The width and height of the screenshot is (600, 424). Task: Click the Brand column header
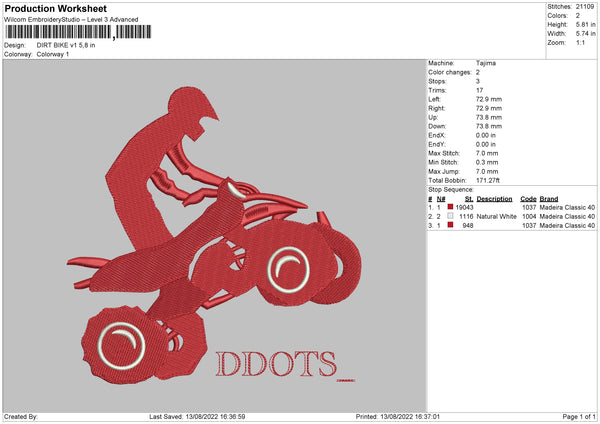point(551,198)
